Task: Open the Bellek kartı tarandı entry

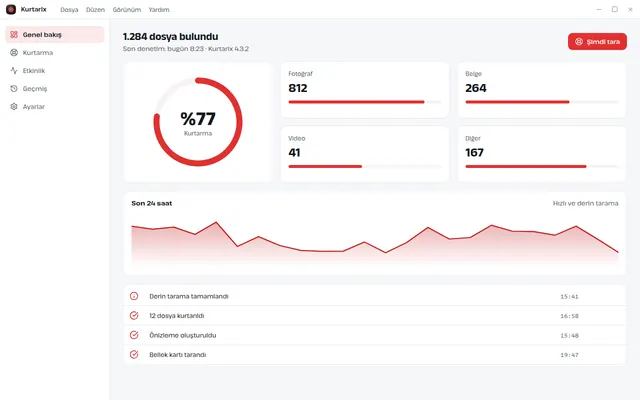Action: (375, 355)
